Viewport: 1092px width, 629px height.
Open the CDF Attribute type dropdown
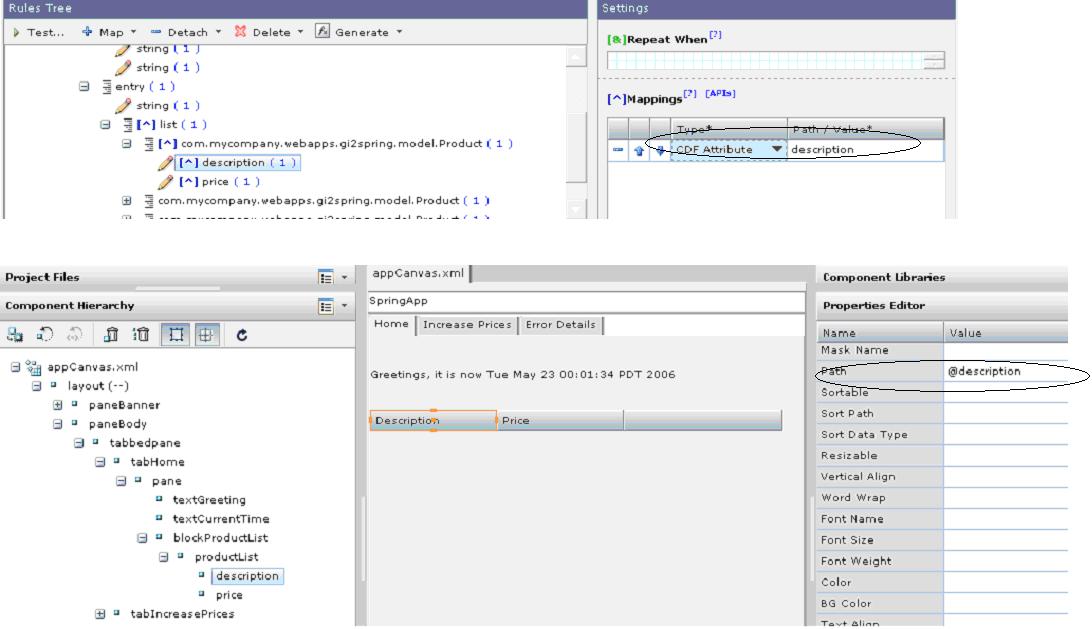coord(777,150)
